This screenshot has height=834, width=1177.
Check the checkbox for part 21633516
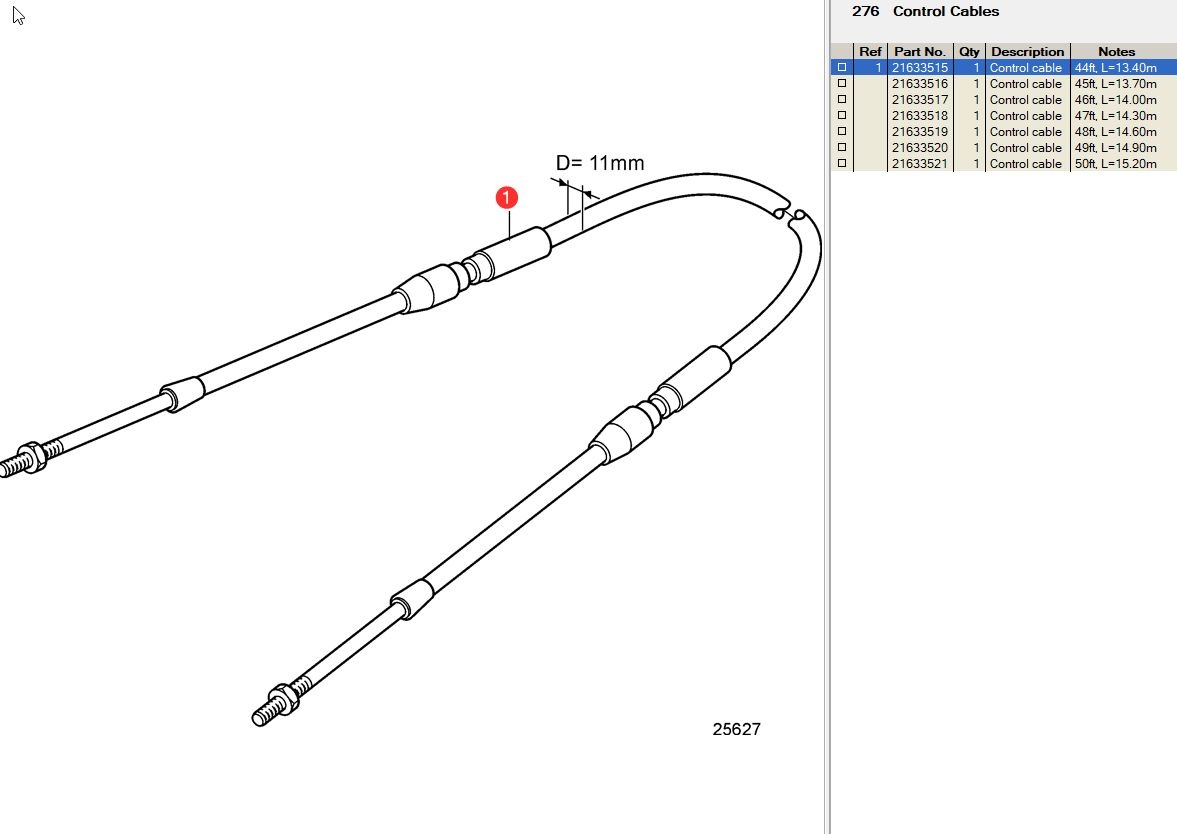(842, 84)
